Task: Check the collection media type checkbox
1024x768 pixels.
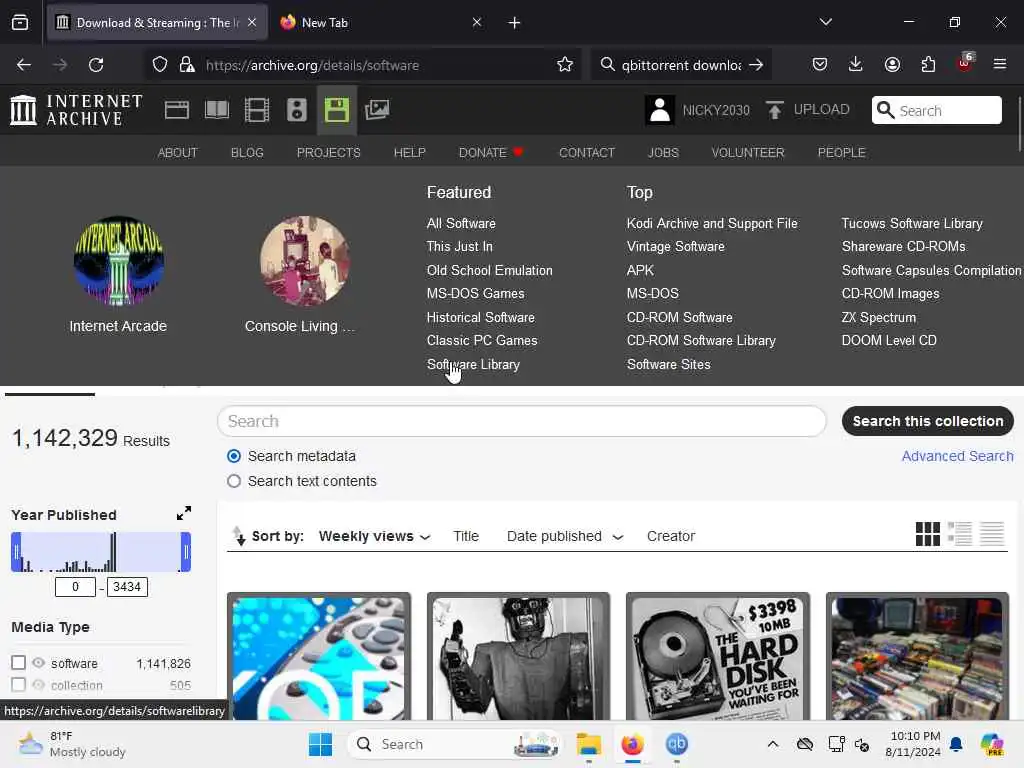Action: click(x=18, y=684)
